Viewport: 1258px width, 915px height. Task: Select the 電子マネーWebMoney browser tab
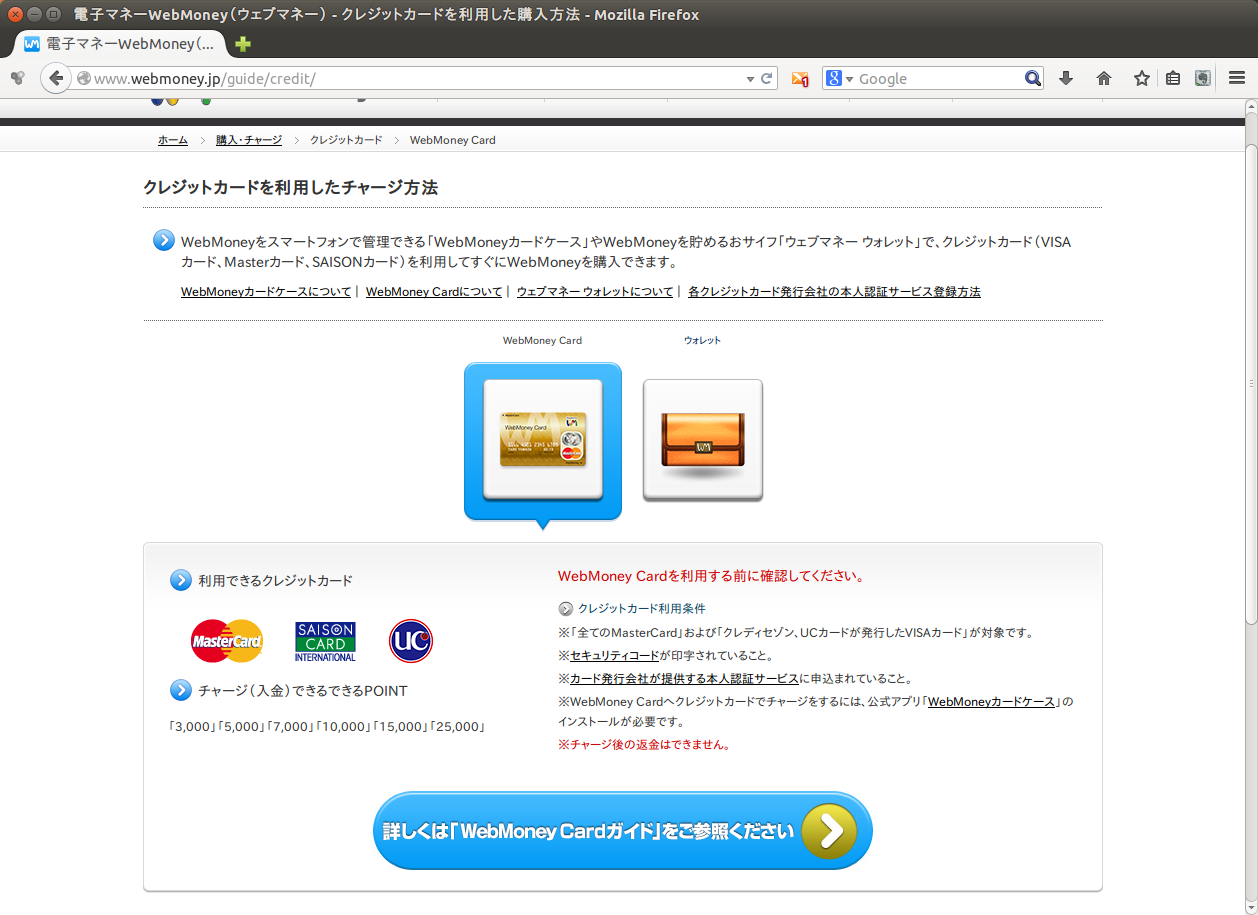pyautogui.click(x=120, y=44)
